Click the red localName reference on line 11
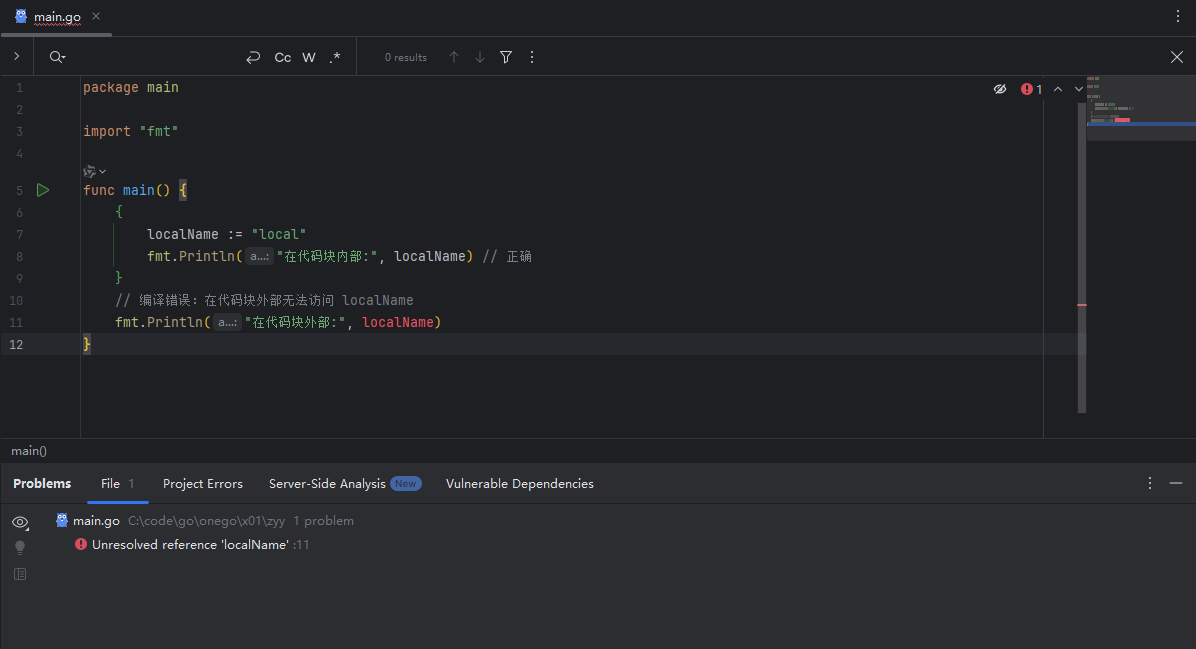This screenshot has height=649, width=1196. coord(397,323)
